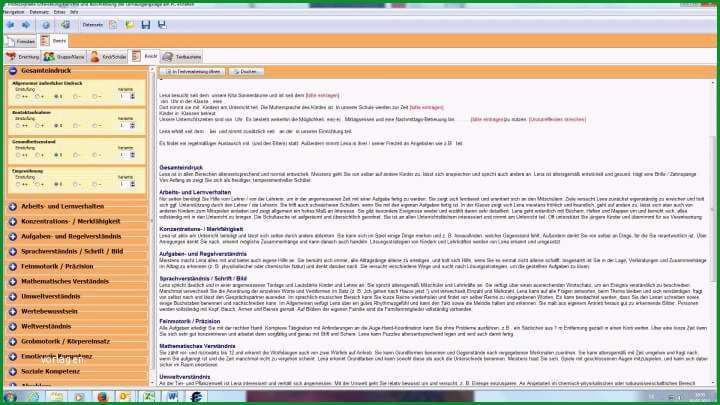Expand Aufgaben- und Regelverständnis section
Image resolution: width=720 pixels, height=405 pixels.
(13, 236)
